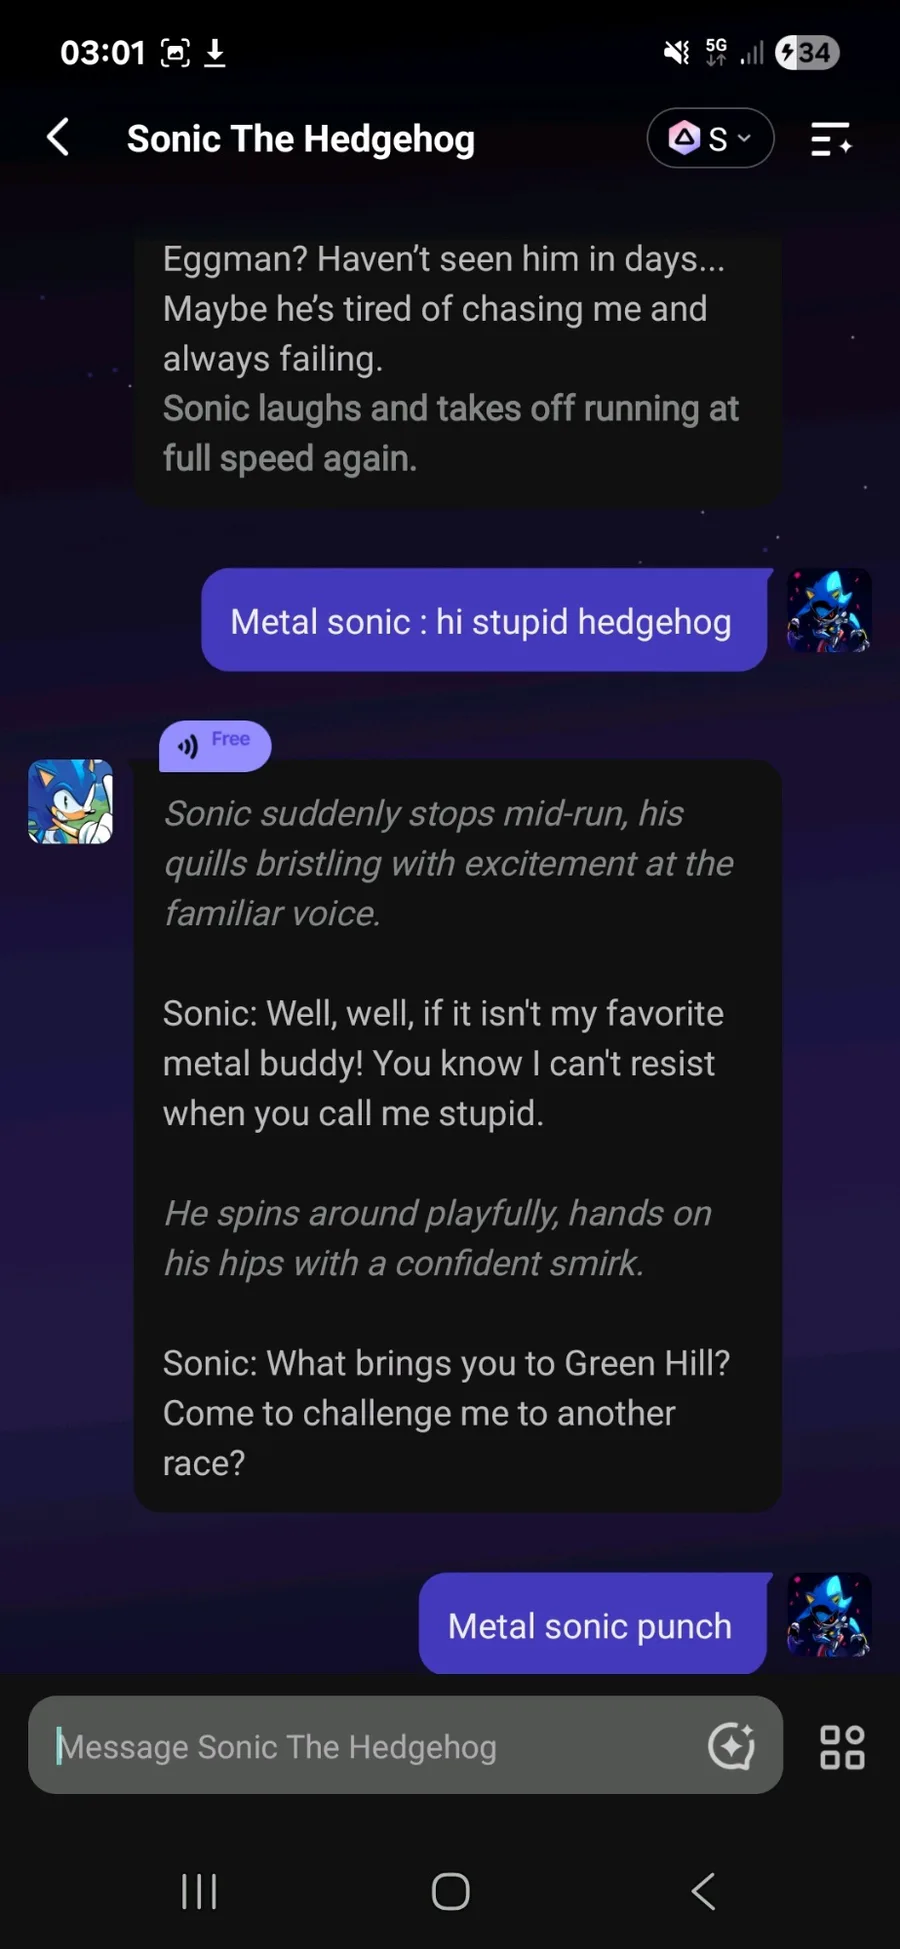Tap the battery indicator showing 34

(807, 52)
